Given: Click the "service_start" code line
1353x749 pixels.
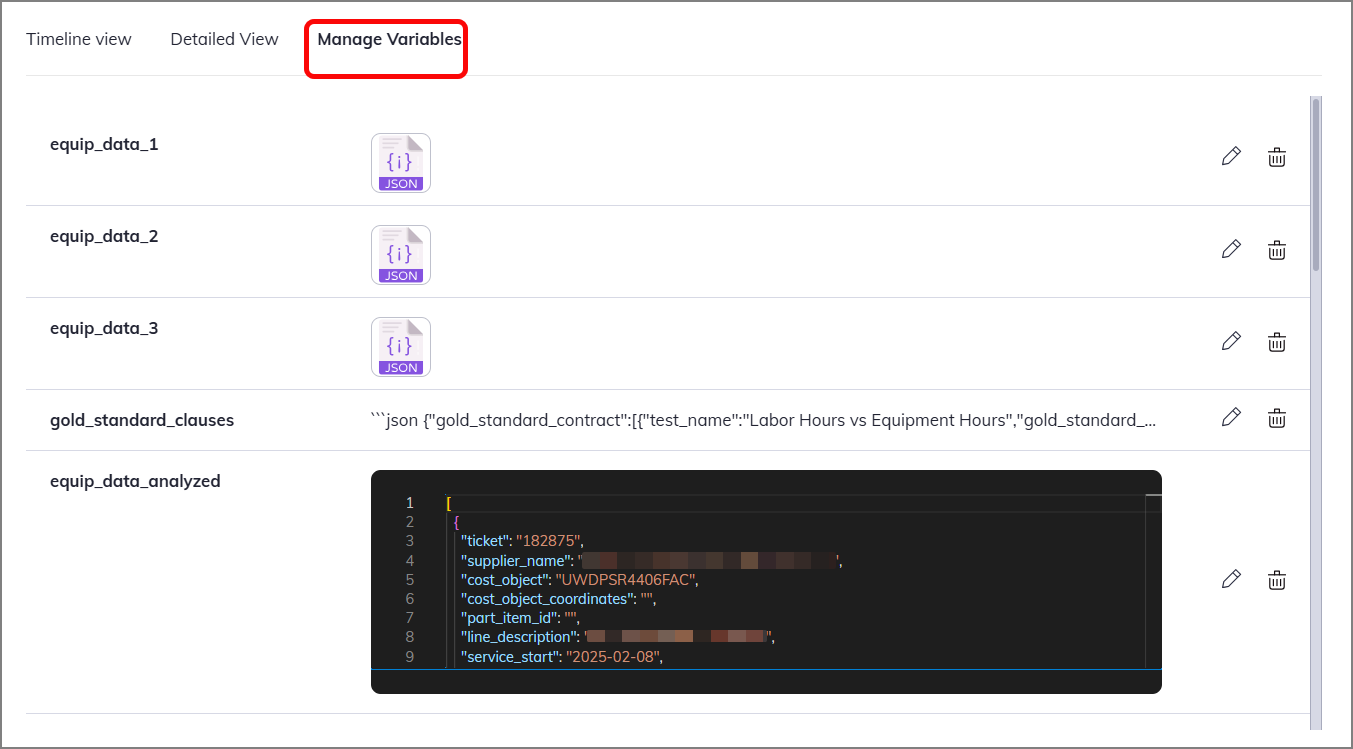Looking at the screenshot, I should click(562, 656).
